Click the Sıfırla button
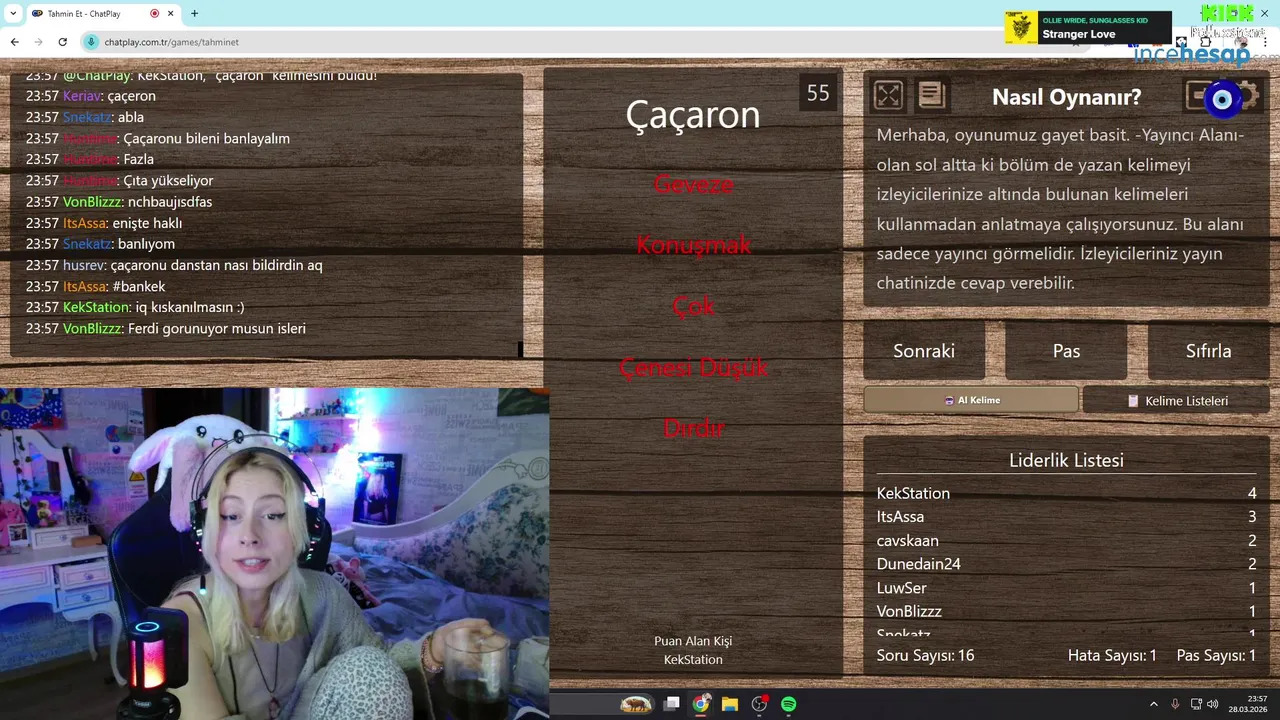The width and height of the screenshot is (1280, 720). pyautogui.click(x=1208, y=351)
